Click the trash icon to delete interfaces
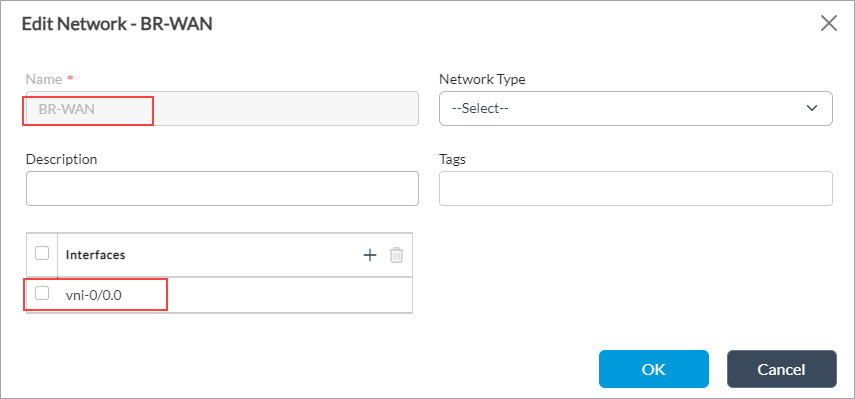Viewport: 855px width, 399px height. (x=396, y=255)
